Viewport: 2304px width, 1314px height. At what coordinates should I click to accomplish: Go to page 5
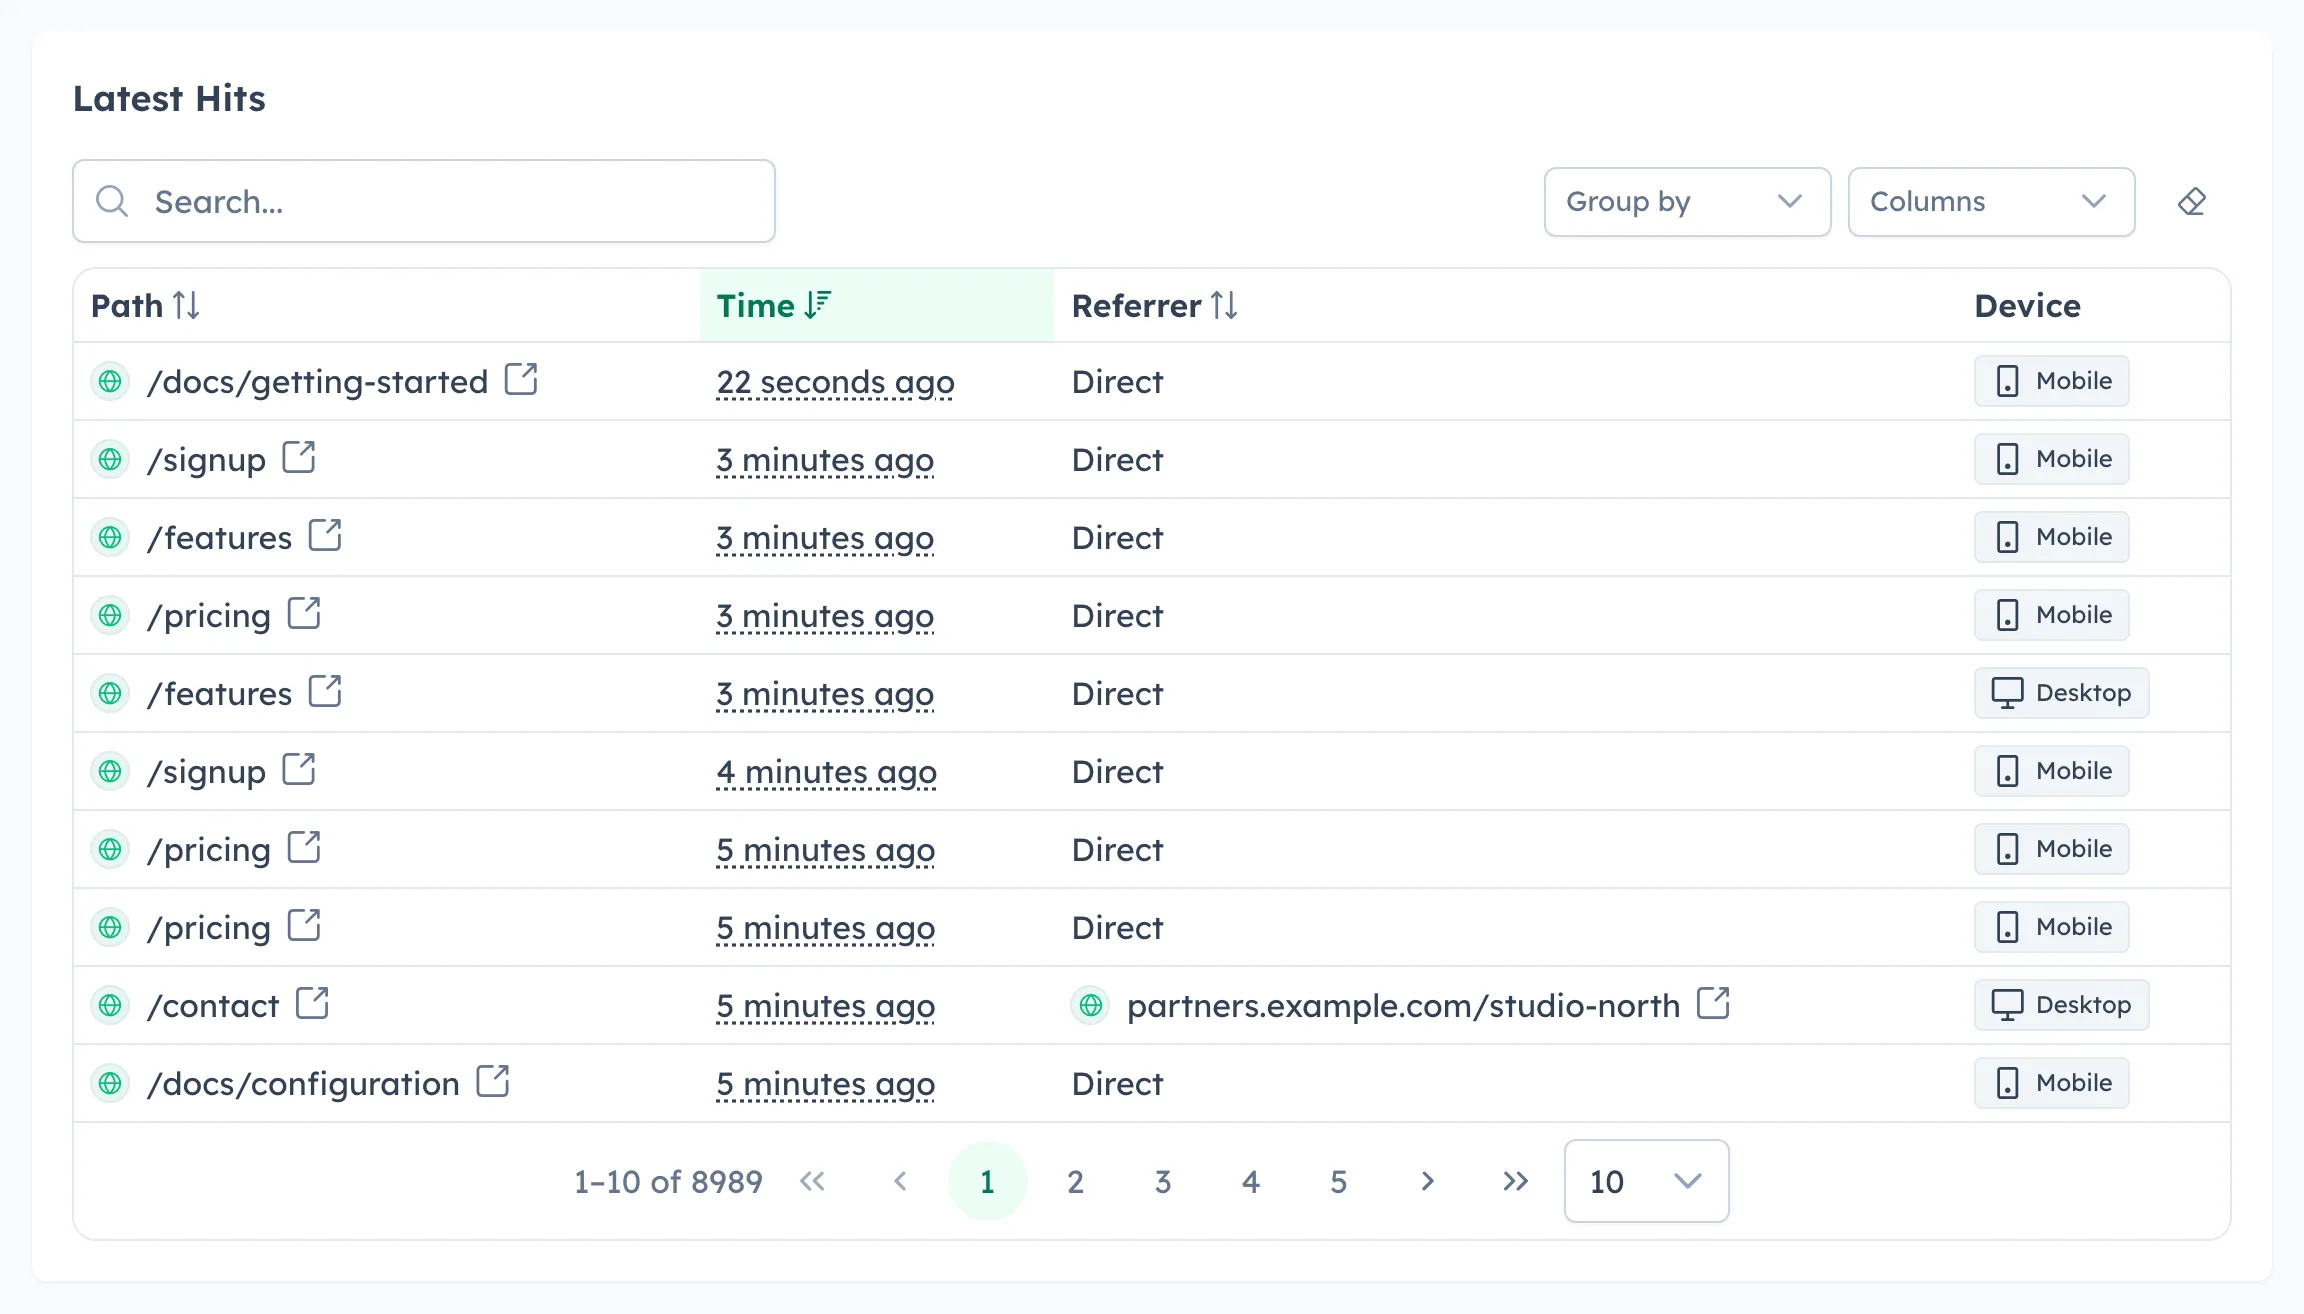point(1339,1181)
